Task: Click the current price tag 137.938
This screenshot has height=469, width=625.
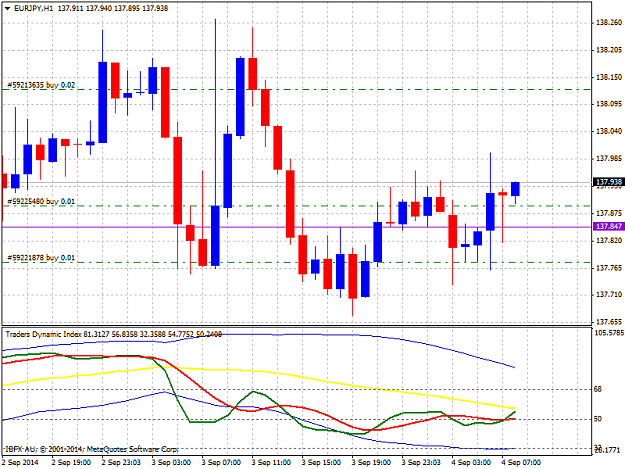Action: click(608, 182)
